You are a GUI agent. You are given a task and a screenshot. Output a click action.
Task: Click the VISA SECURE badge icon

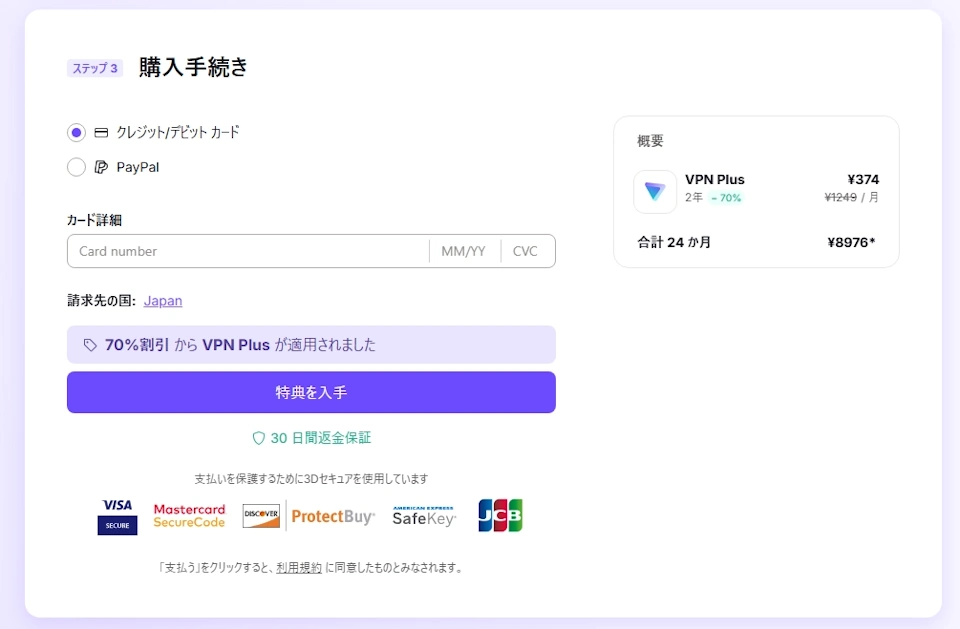[117, 515]
